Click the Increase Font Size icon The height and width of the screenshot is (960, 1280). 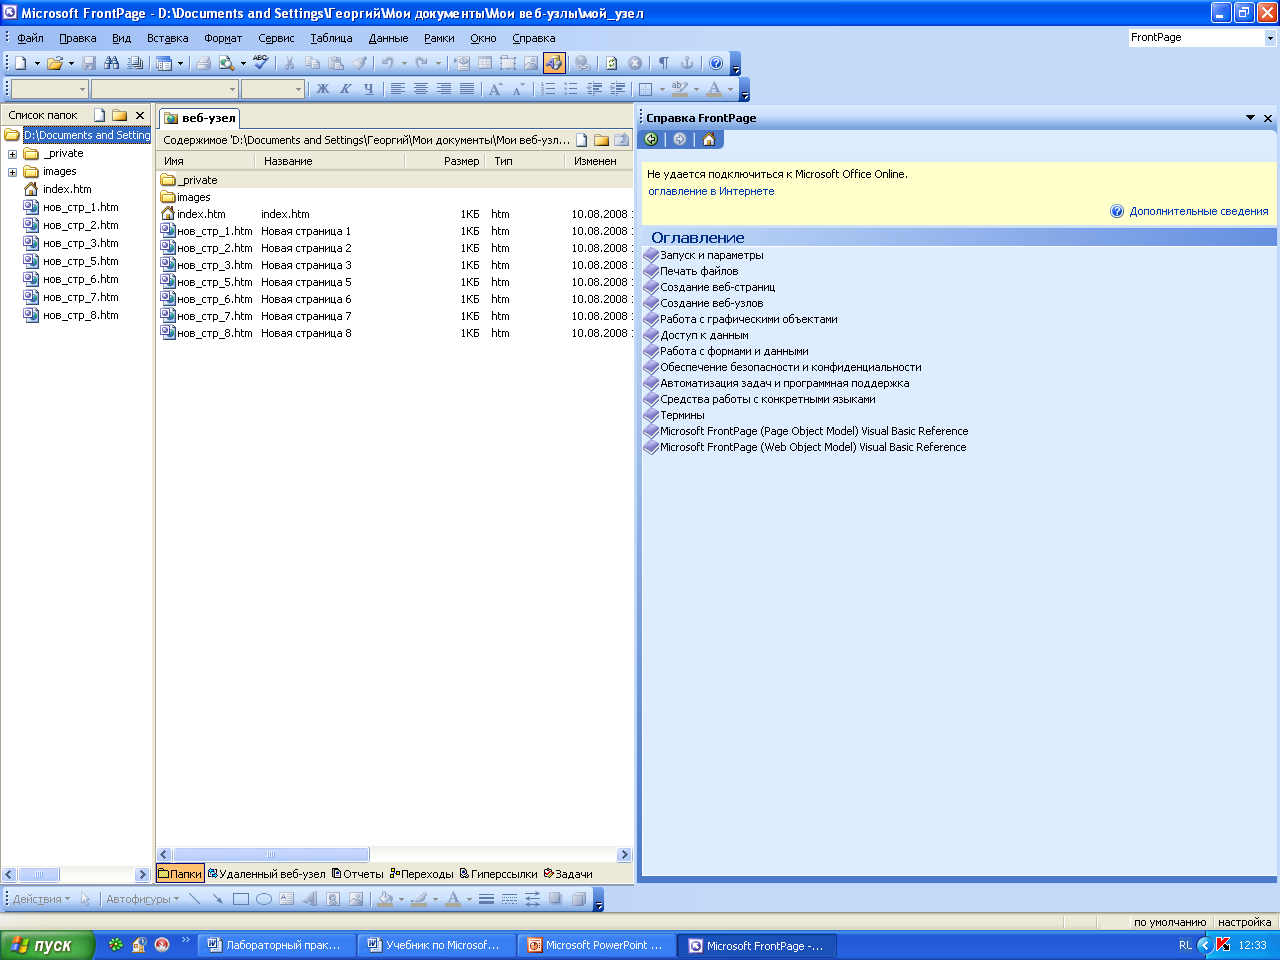(495, 89)
